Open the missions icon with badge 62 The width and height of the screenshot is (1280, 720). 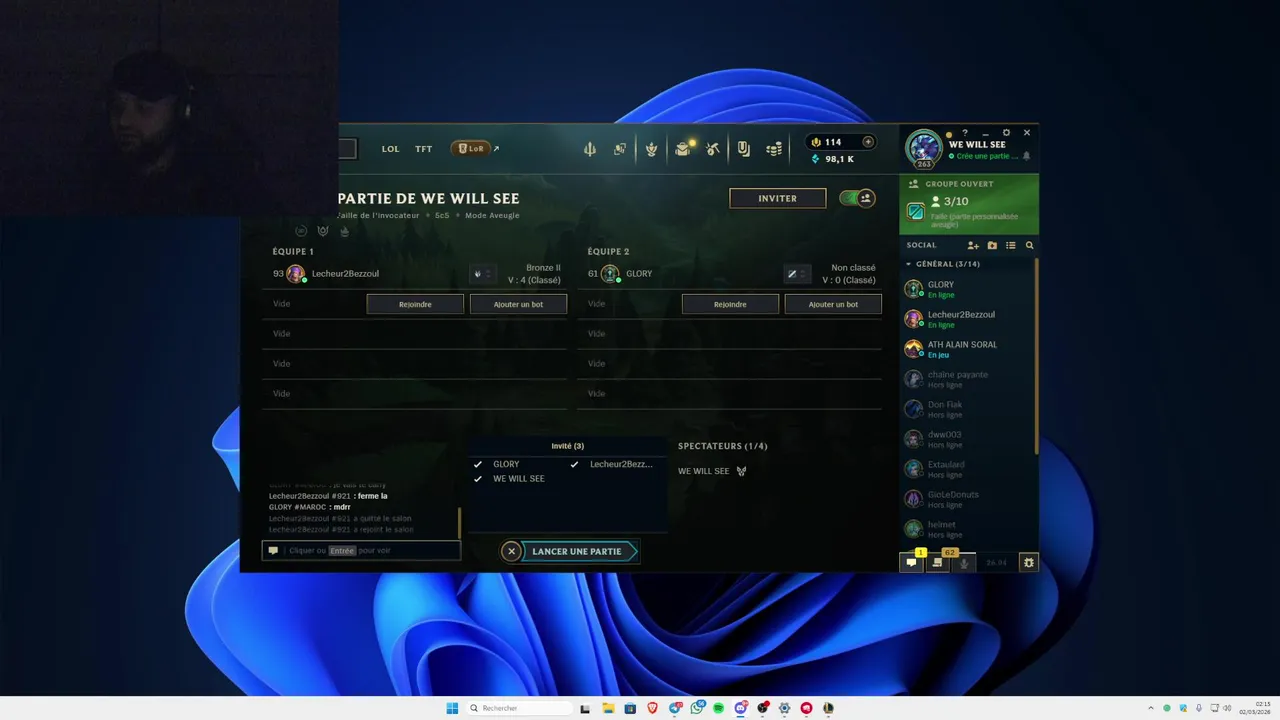(938, 563)
